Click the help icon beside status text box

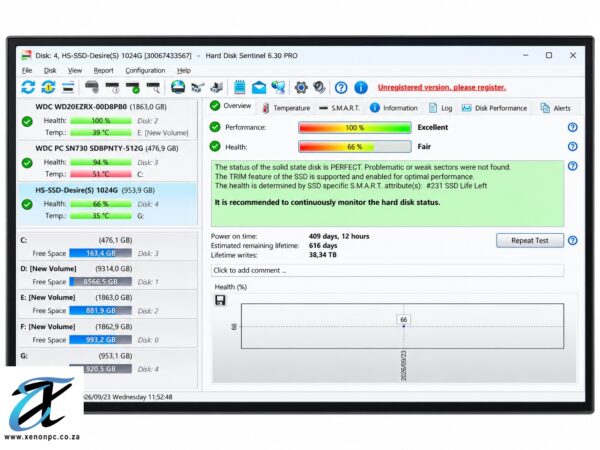[x=572, y=166]
